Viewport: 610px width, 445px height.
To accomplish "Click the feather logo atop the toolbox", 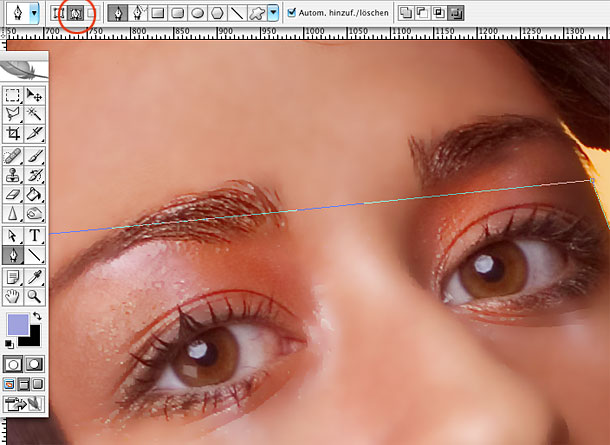I will (x=24, y=69).
